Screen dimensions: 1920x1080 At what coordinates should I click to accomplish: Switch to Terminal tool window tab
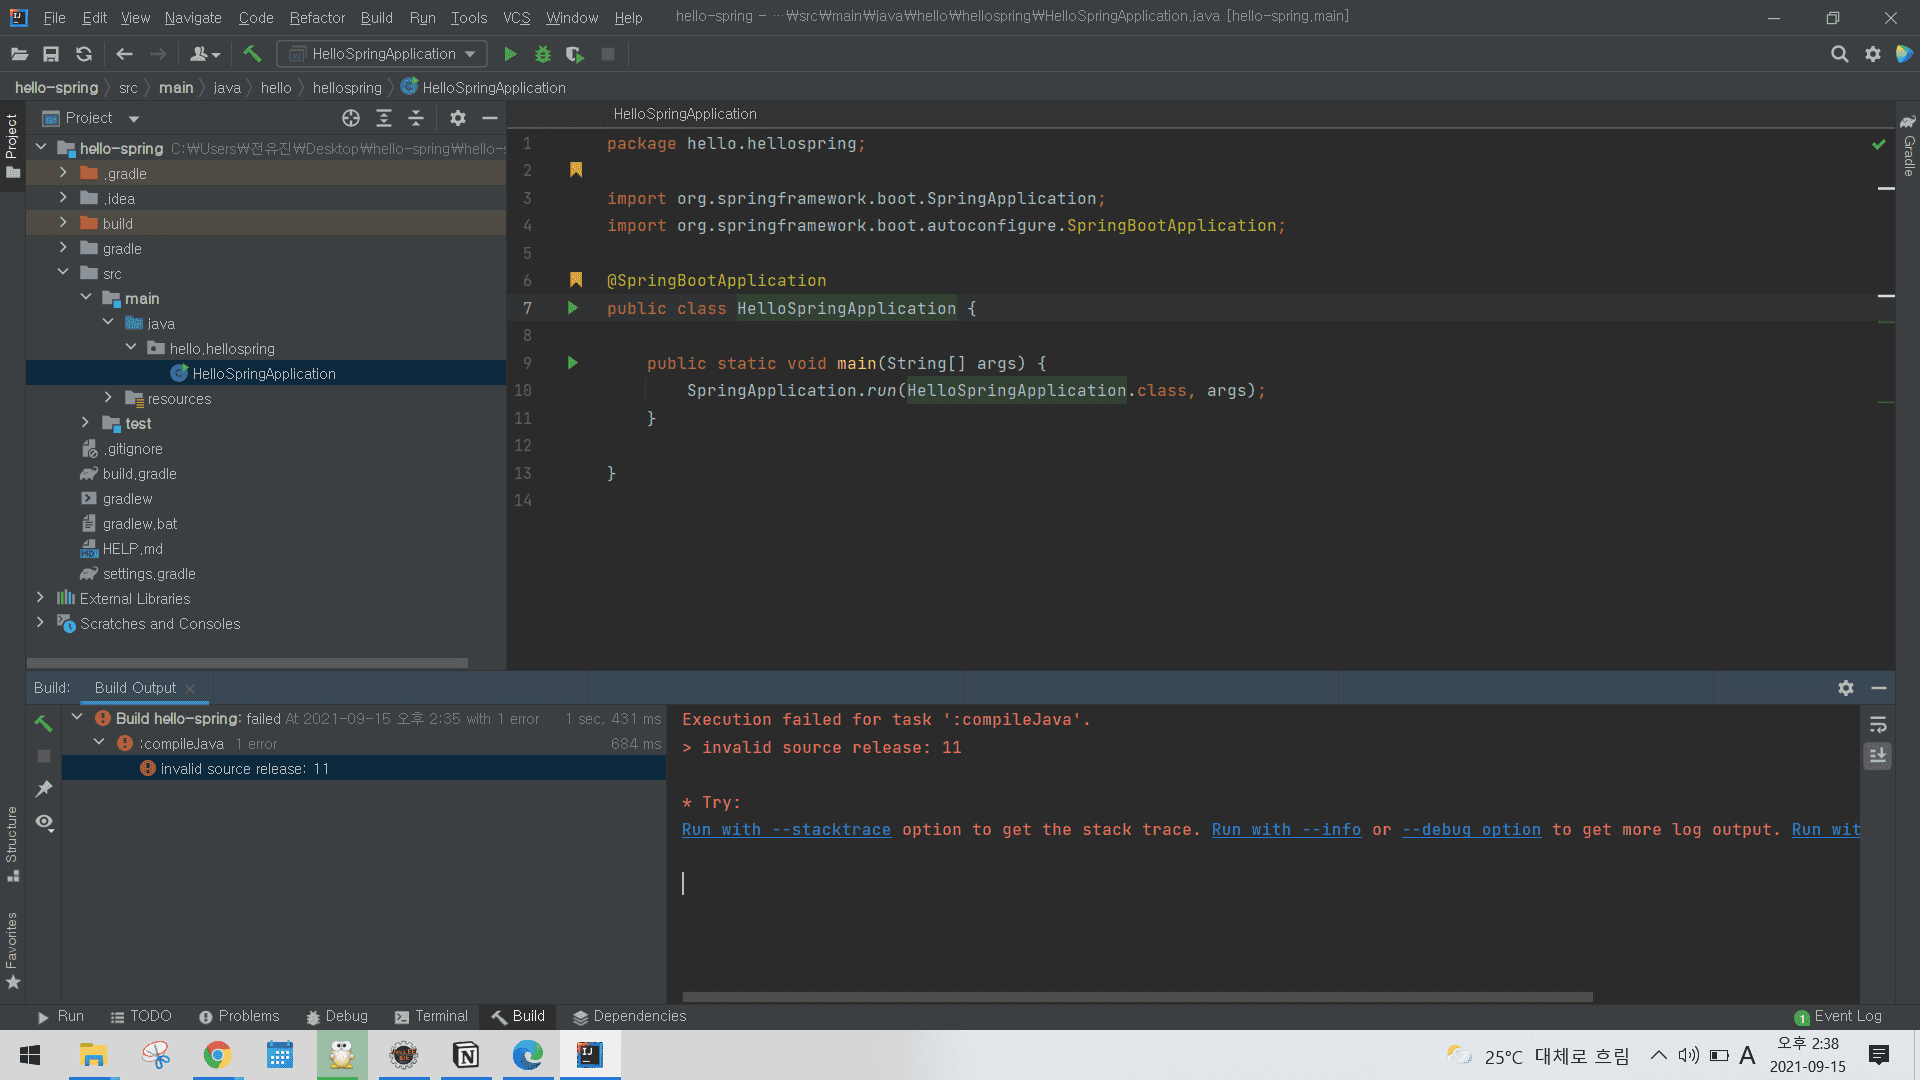point(431,1016)
